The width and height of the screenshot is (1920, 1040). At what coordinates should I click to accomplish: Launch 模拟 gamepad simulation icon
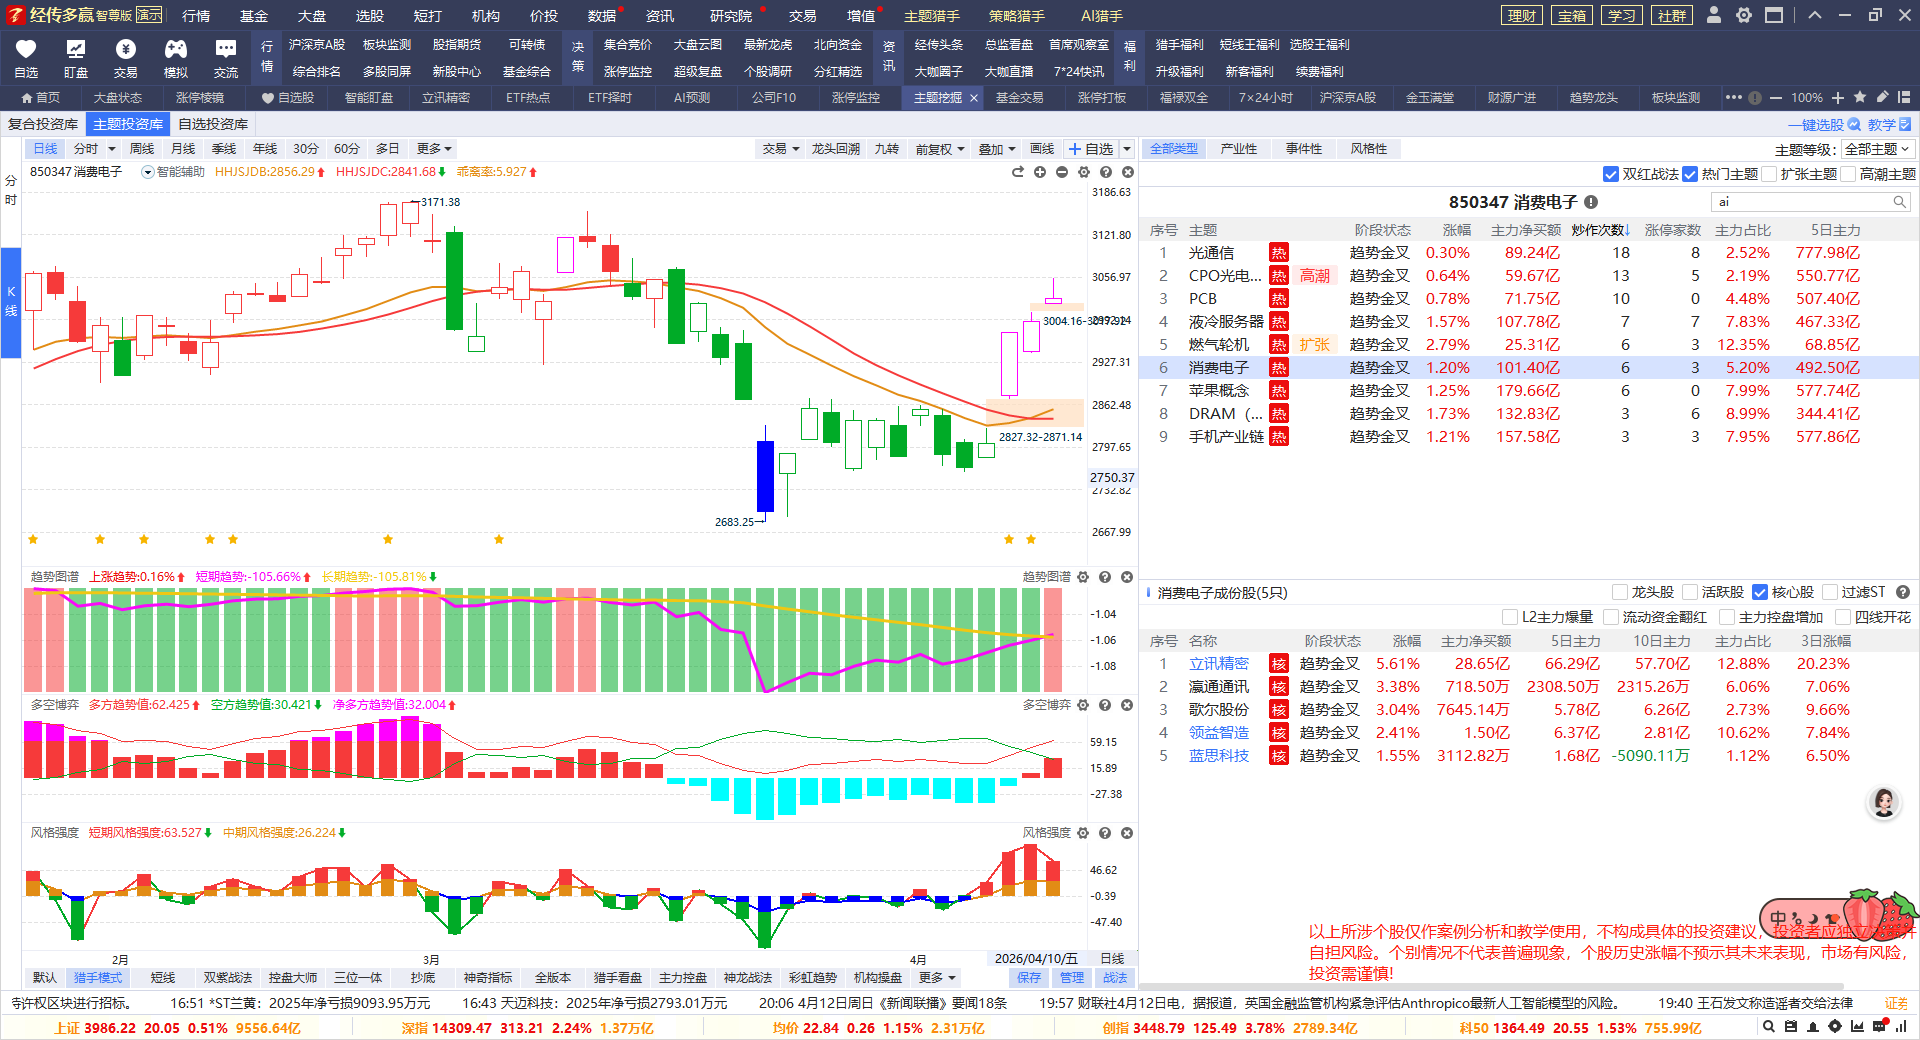pos(176,50)
